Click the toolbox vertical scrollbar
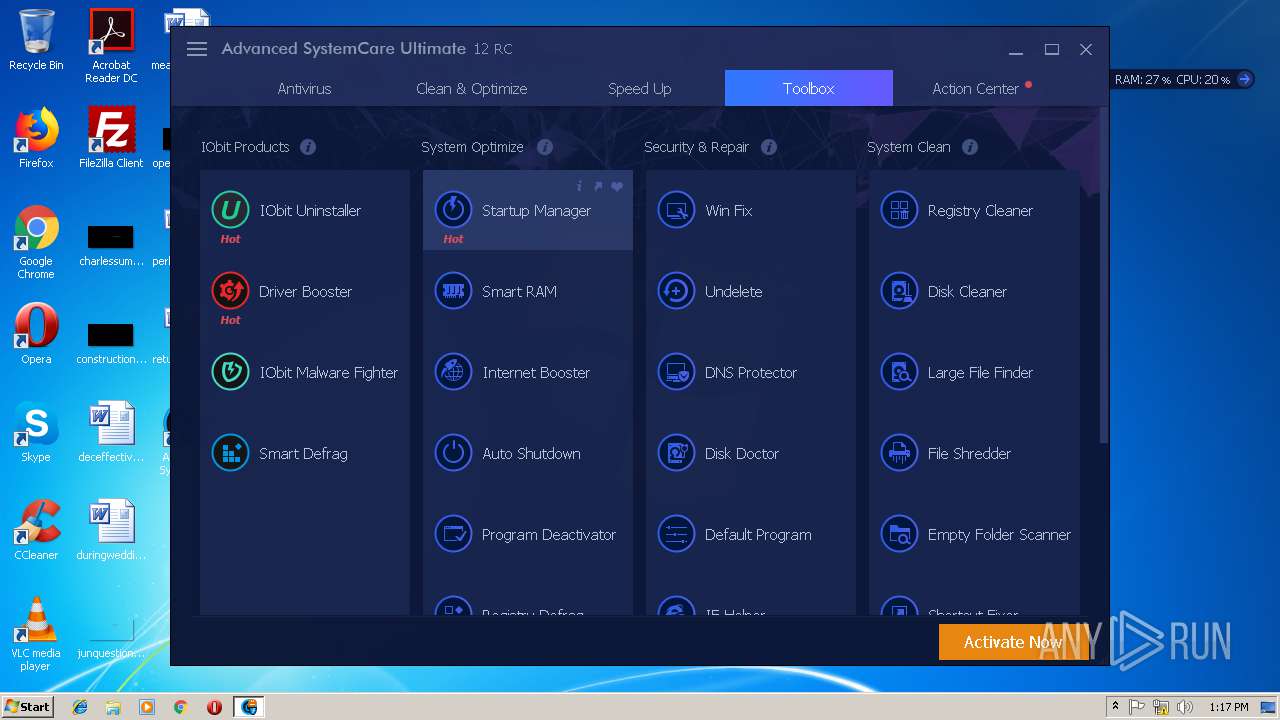Viewport: 1280px width, 720px height. [1104, 275]
